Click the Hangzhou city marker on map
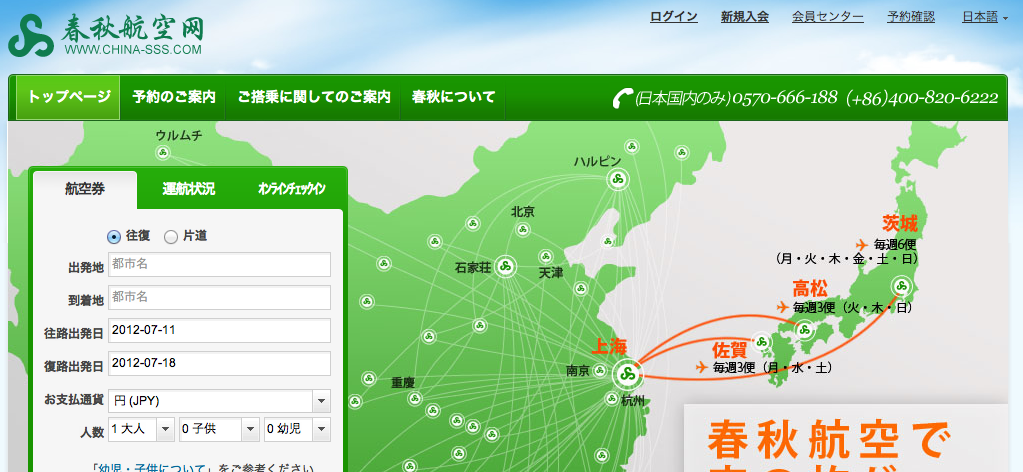 [x=612, y=398]
